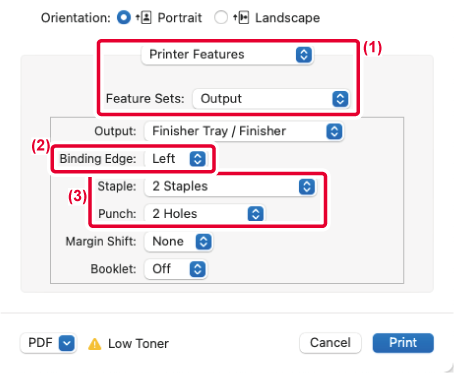Screen dimensions: 454x373
Task: Open the Punch 2 Holes dropdown
Action: coord(204,214)
